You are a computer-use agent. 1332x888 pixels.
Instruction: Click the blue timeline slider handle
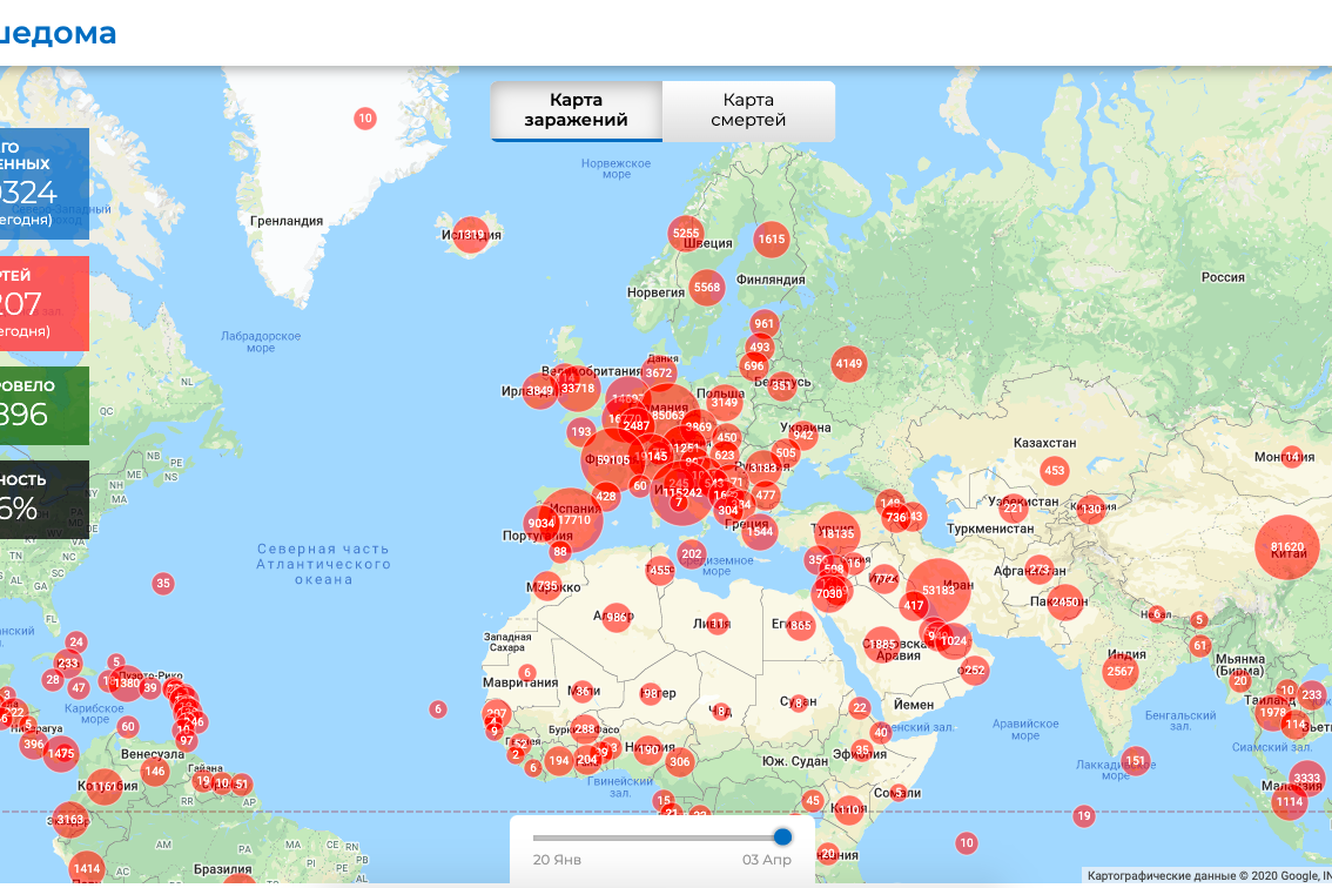point(782,836)
